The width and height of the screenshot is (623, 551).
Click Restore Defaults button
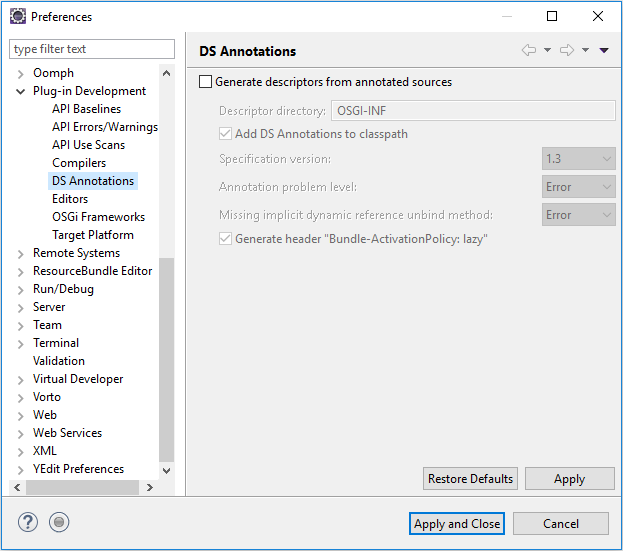coord(470,479)
